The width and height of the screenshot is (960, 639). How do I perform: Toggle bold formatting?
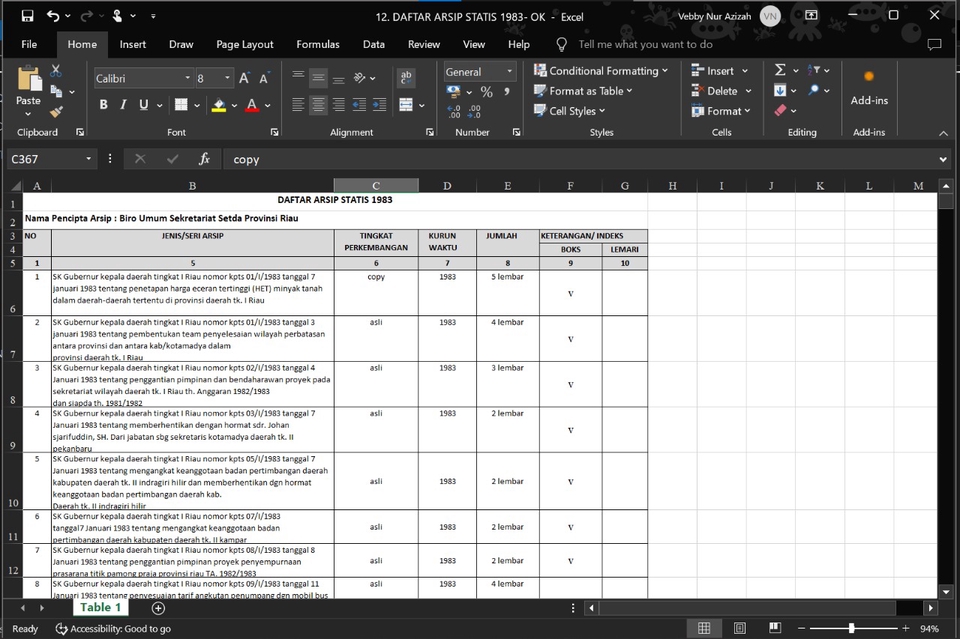[104, 104]
